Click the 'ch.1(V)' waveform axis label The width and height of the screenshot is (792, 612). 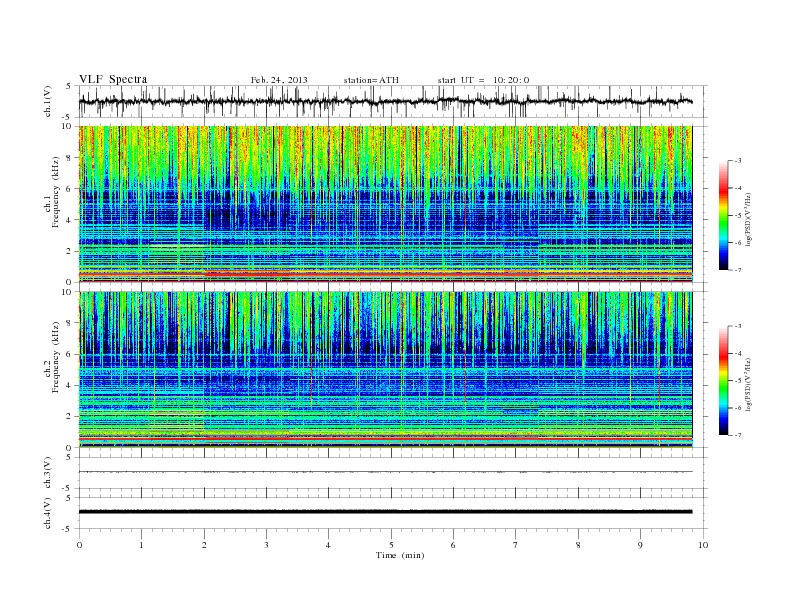point(48,101)
